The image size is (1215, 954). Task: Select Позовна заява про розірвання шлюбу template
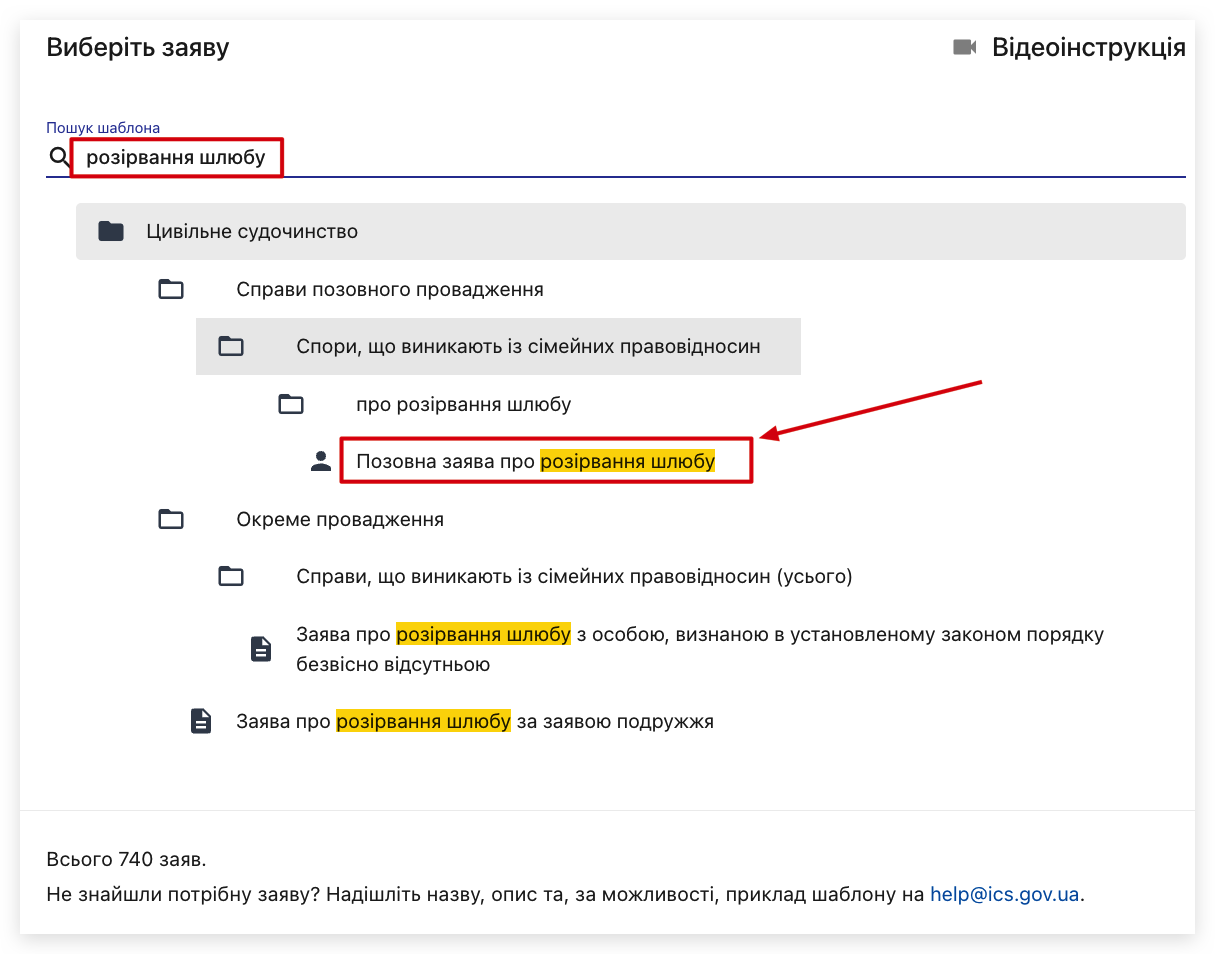tap(535, 462)
